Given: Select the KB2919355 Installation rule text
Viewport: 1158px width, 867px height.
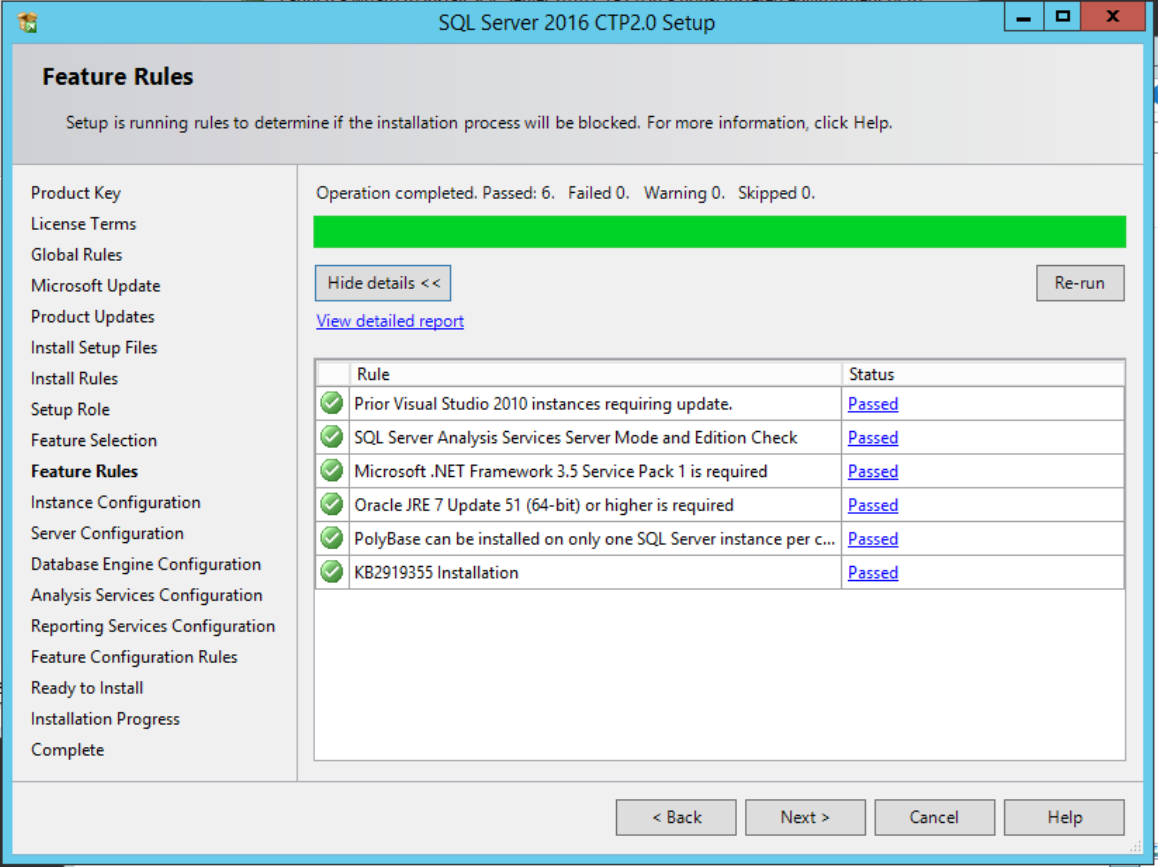Looking at the screenshot, I should tap(436, 572).
